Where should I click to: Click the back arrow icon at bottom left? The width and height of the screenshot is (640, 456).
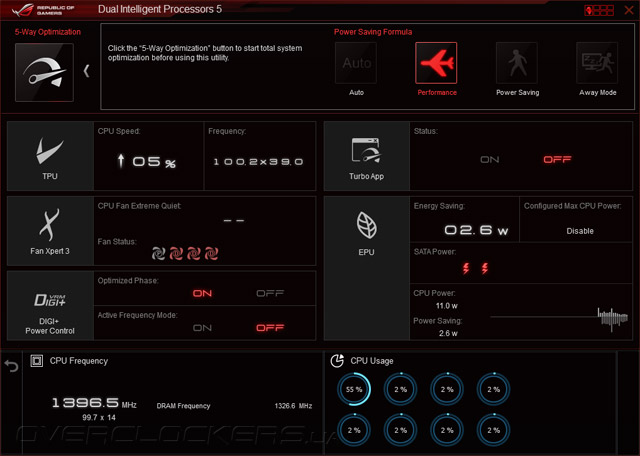(x=11, y=366)
